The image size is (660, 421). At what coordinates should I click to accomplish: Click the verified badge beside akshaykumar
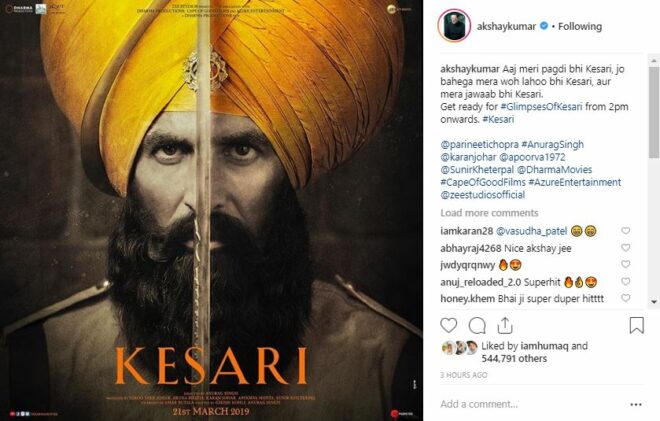coord(544,26)
